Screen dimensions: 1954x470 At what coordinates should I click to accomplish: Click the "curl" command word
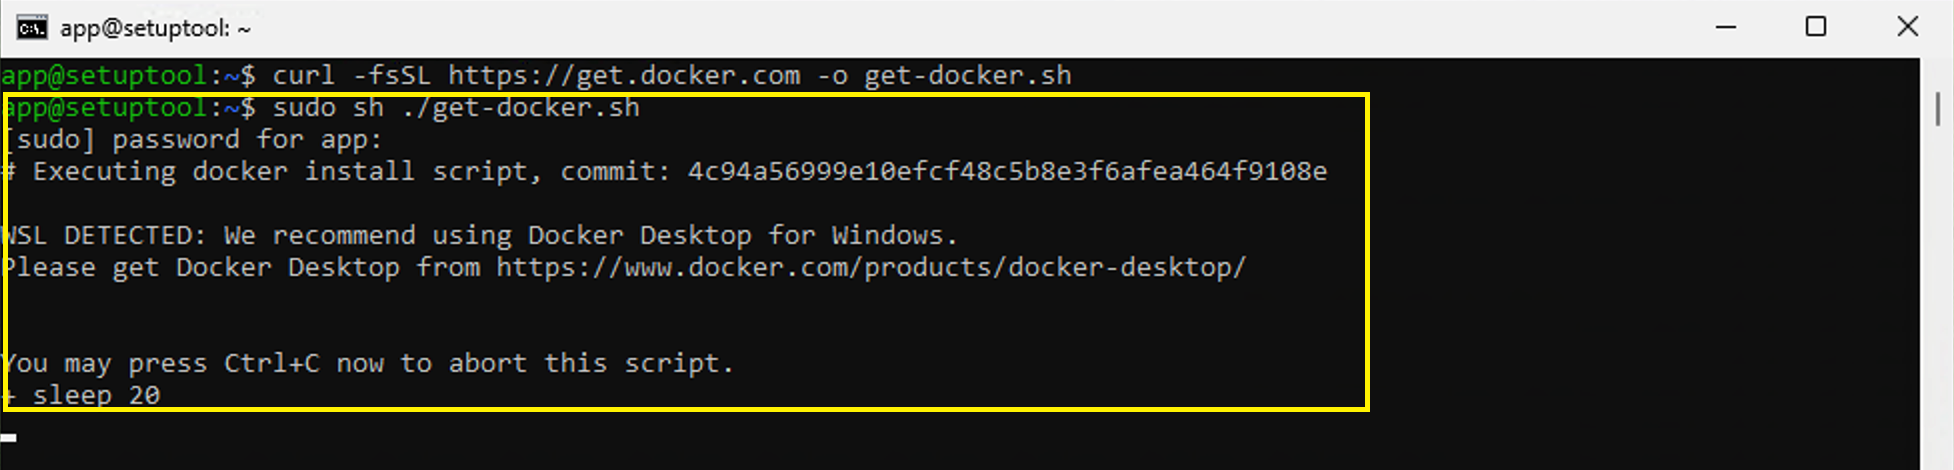tap(303, 75)
